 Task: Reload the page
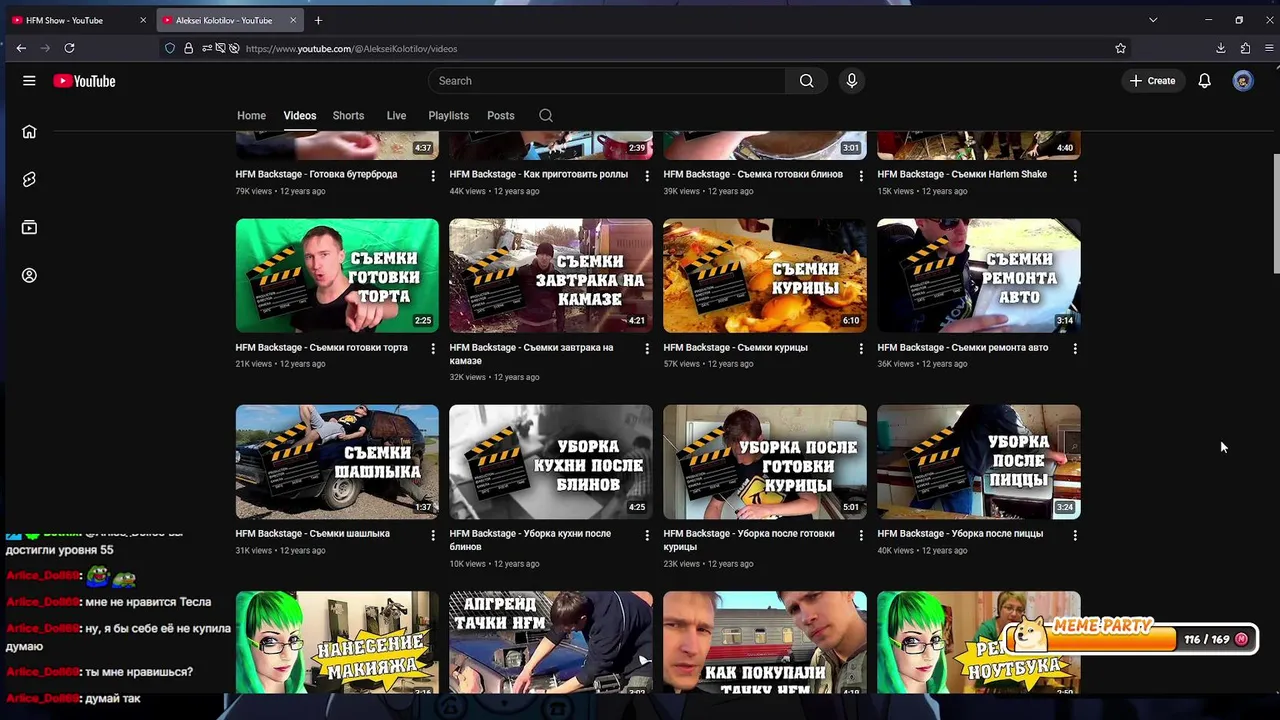pos(69,48)
